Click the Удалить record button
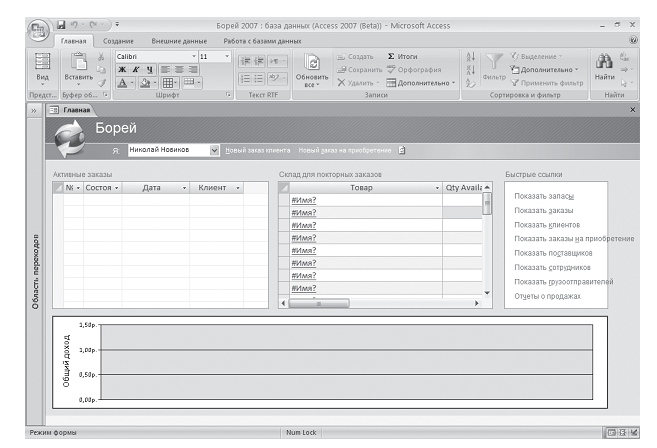 click(357, 83)
